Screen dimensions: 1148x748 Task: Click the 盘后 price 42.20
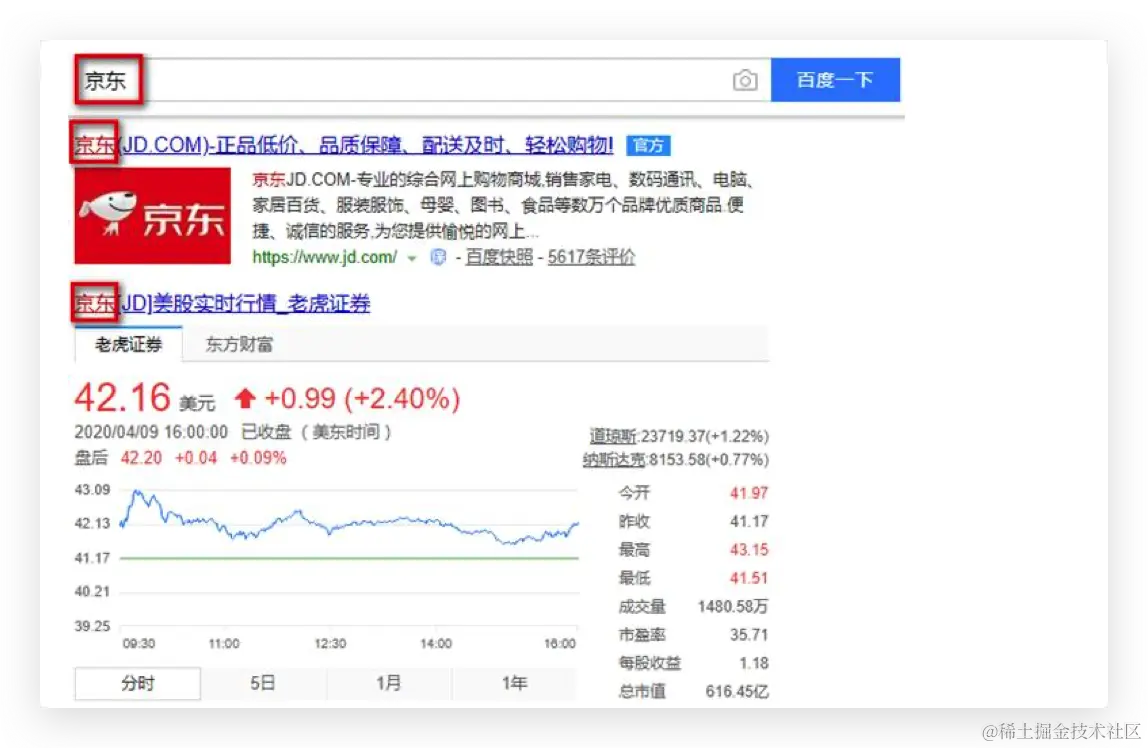141,458
